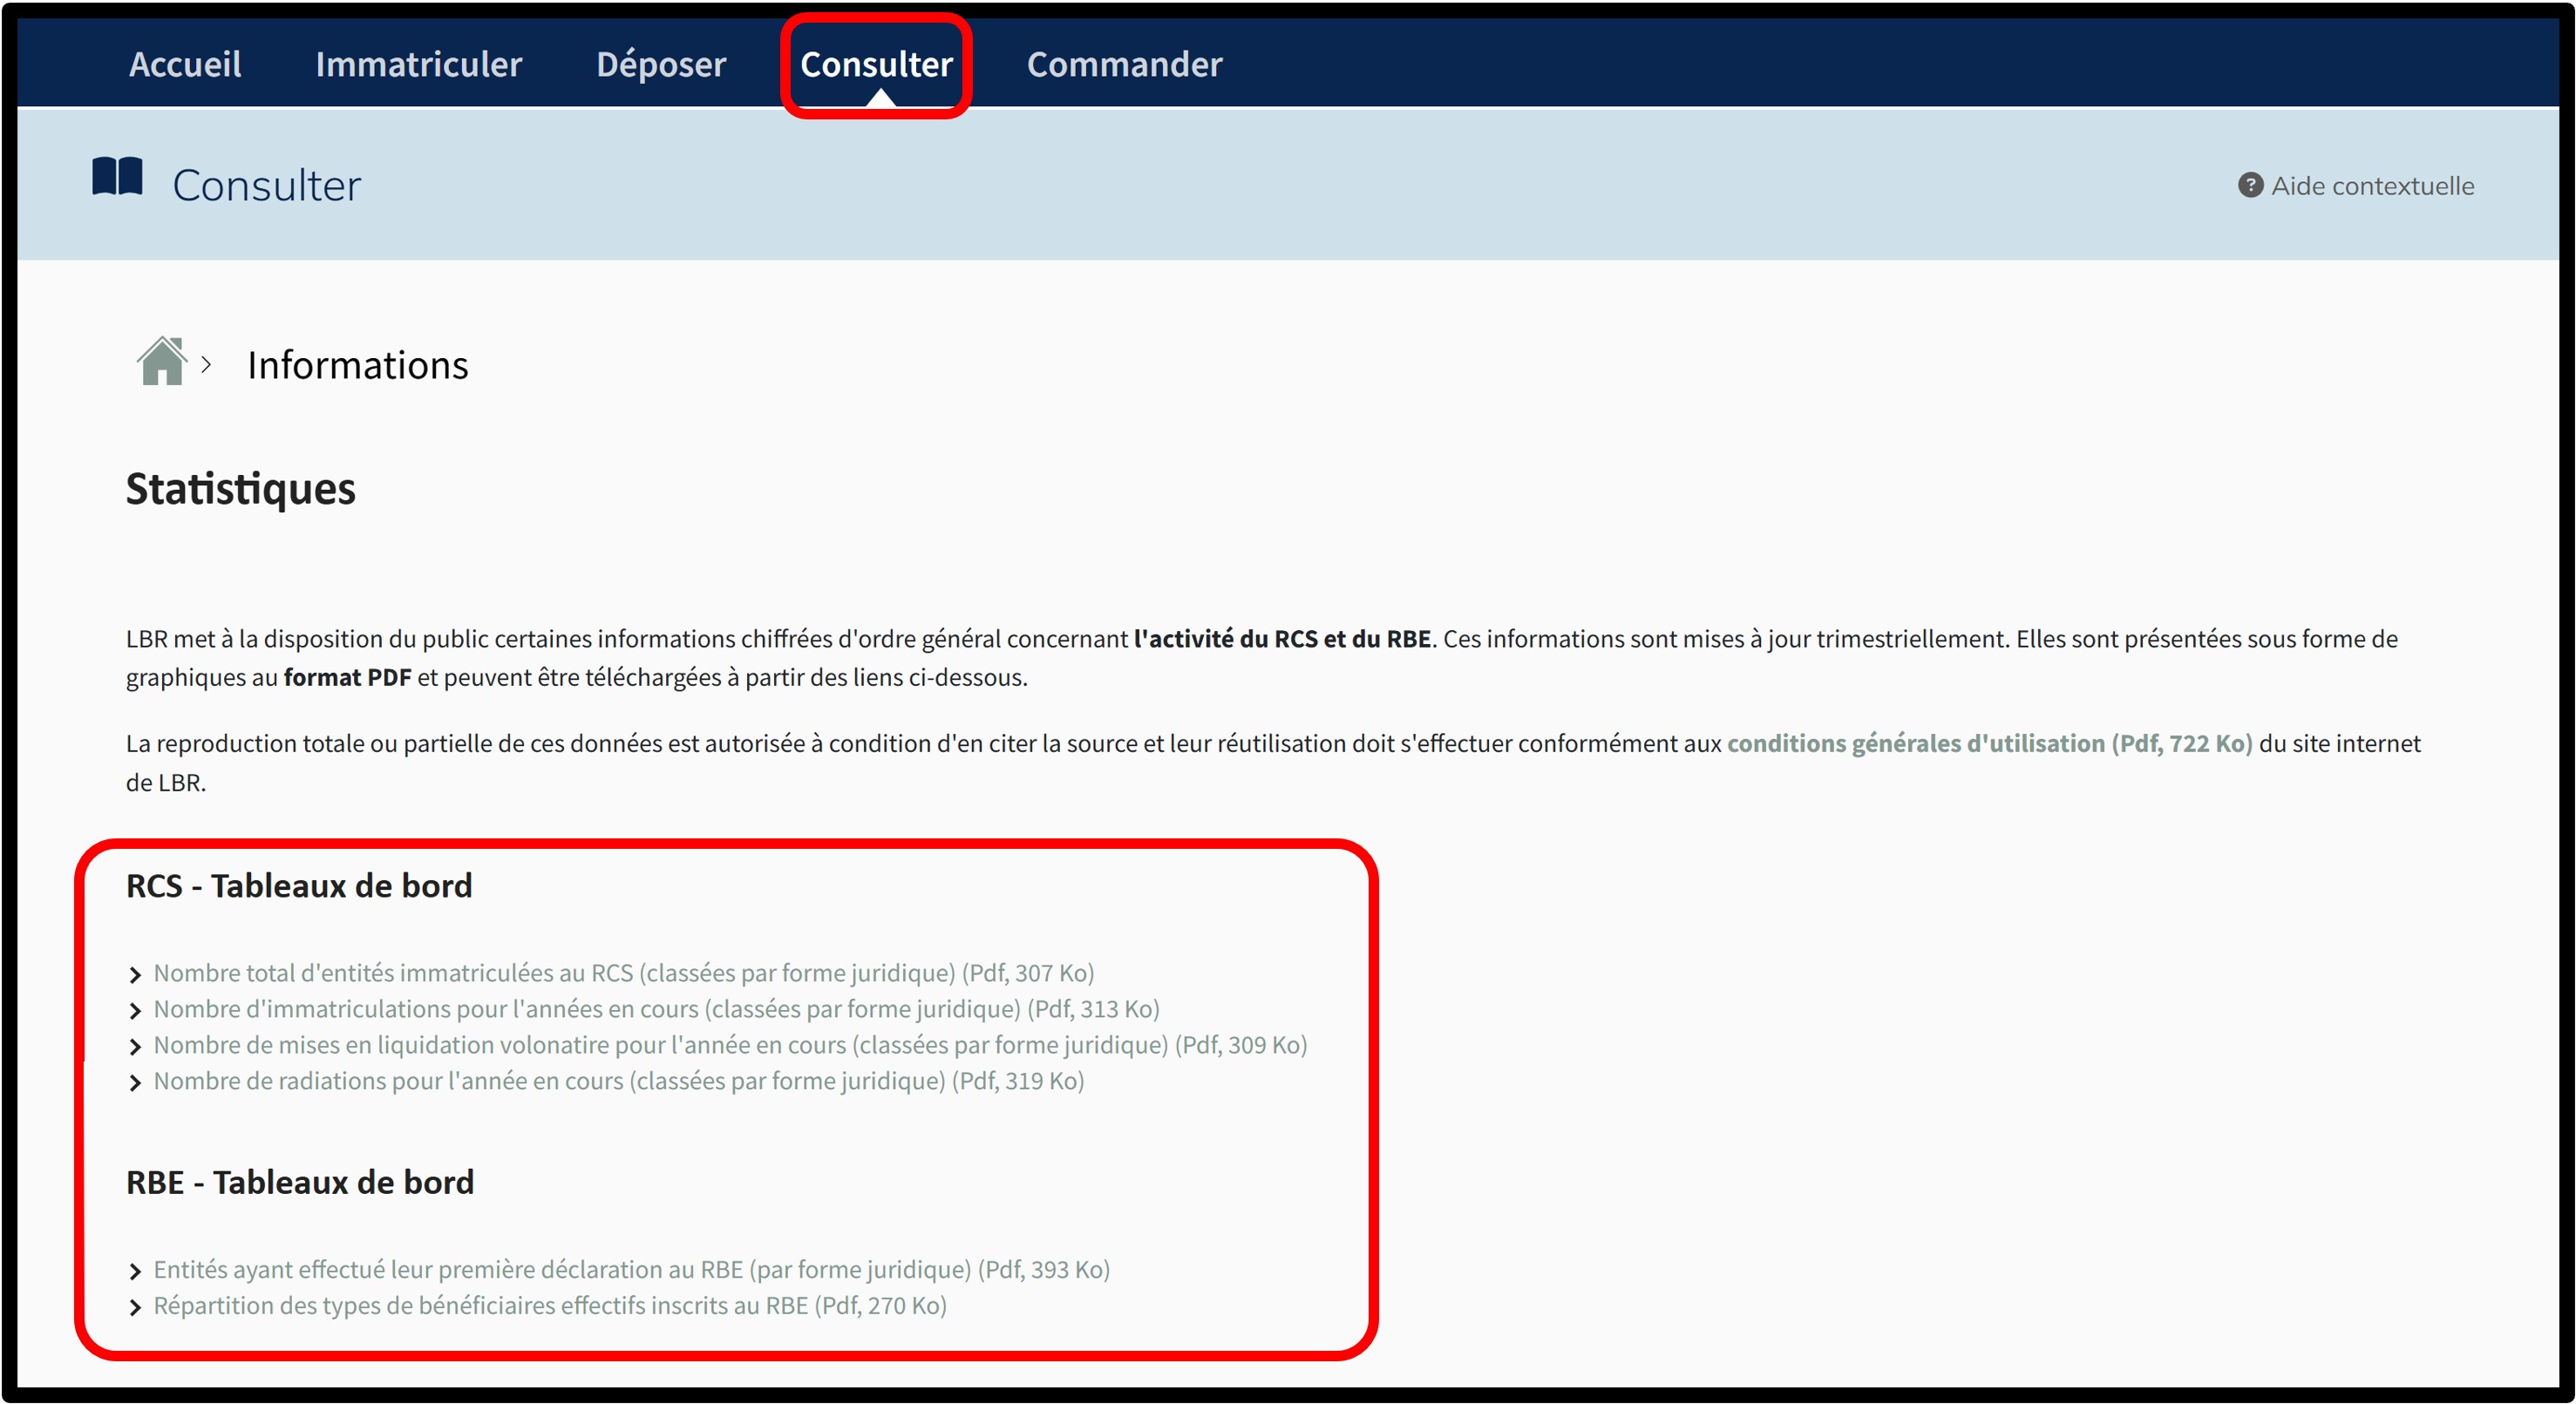The width and height of the screenshot is (2576, 1404).
Task: Click chevron beside RBE first declaration link
Action: [135, 1272]
